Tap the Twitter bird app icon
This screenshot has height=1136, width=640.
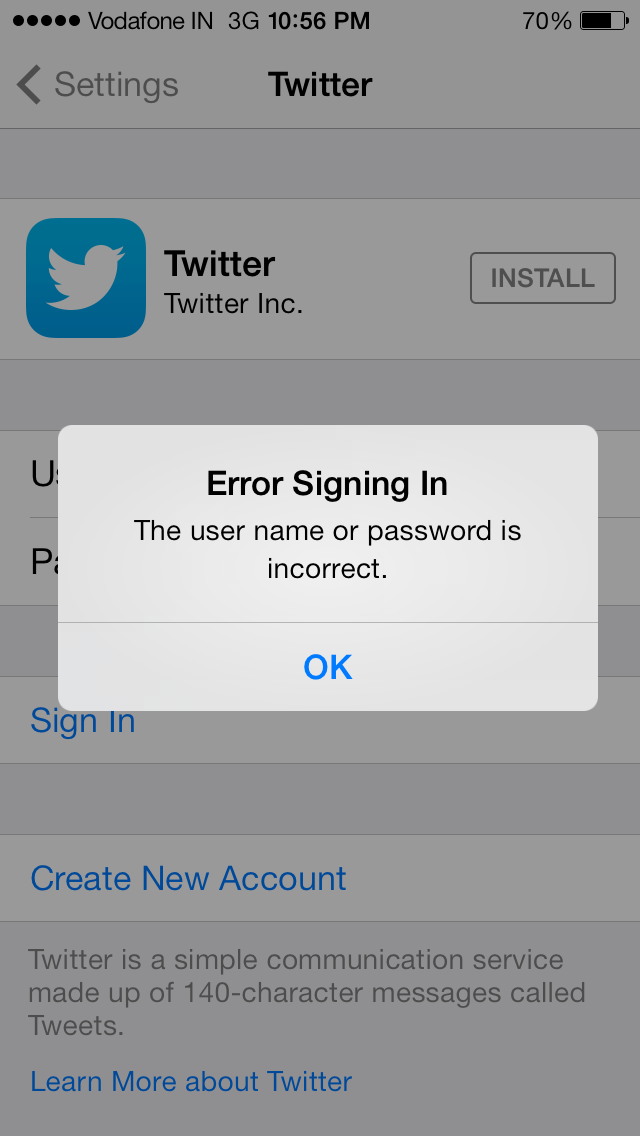tap(86, 278)
